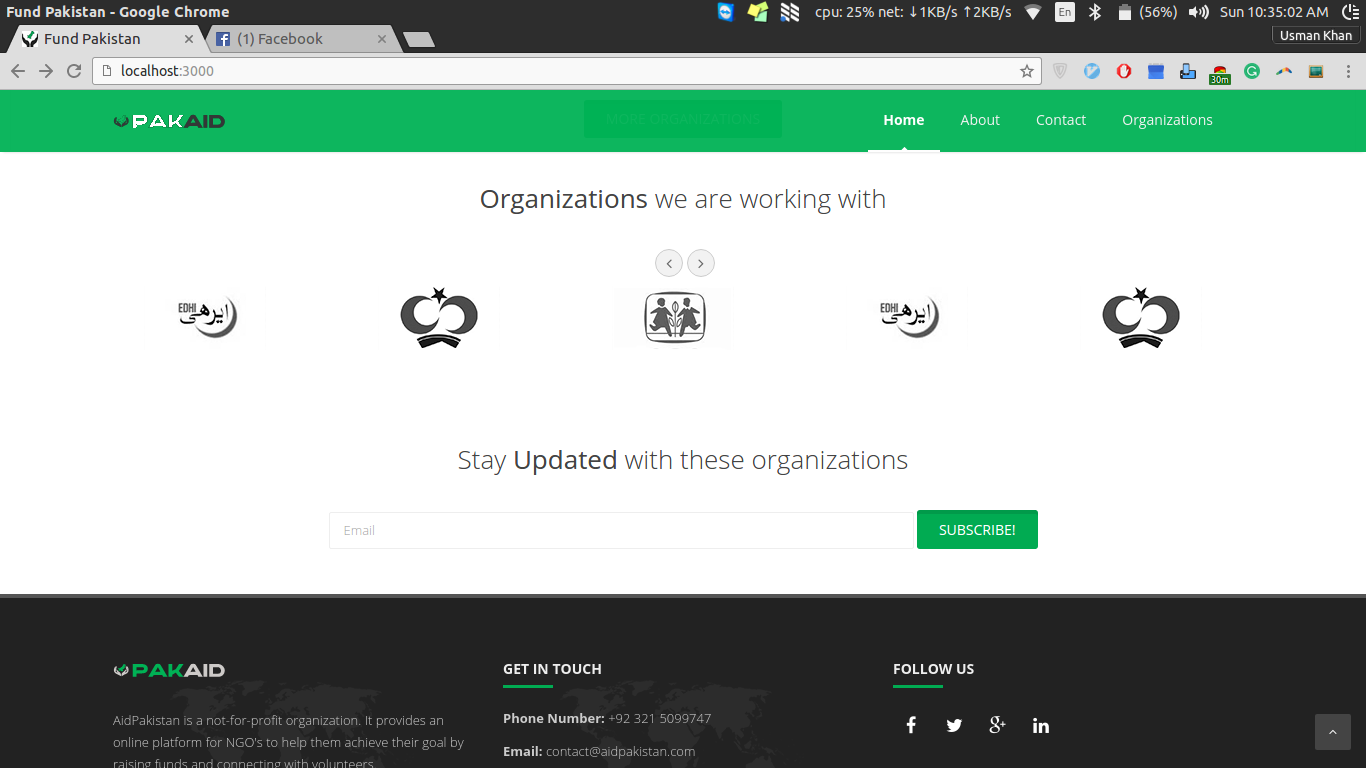
Task: Reload the localhost page
Action: (74, 71)
